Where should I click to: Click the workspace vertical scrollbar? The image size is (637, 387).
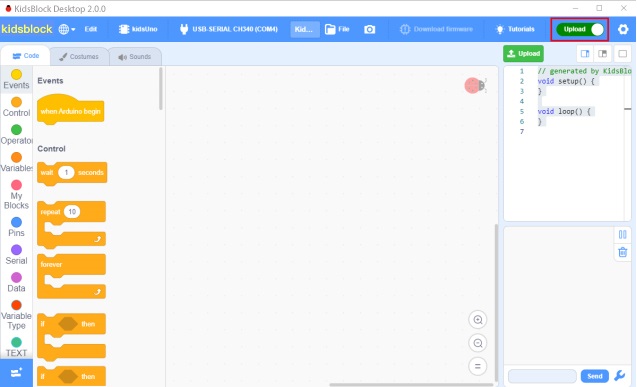496,303
